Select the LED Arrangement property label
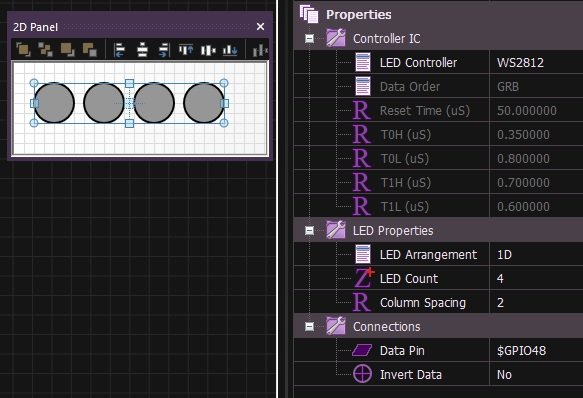The width and height of the screenshot is (583, 398). [428, 254]
